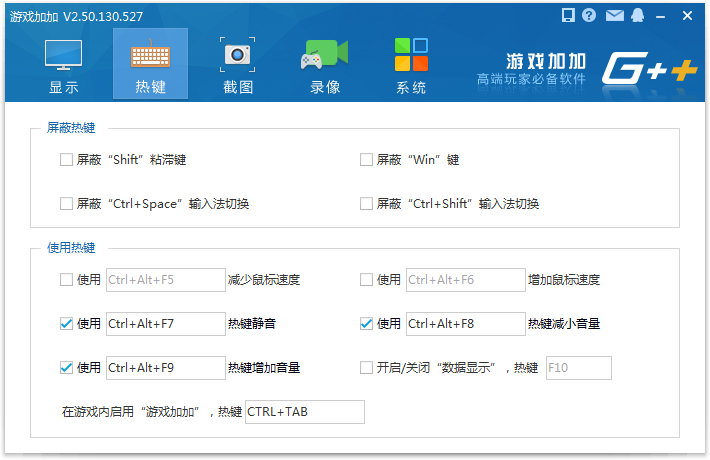Enable 开启/关闭 "数据显示" checkbox
This screenshot has width=710, height=460.
tap(367, 368)
